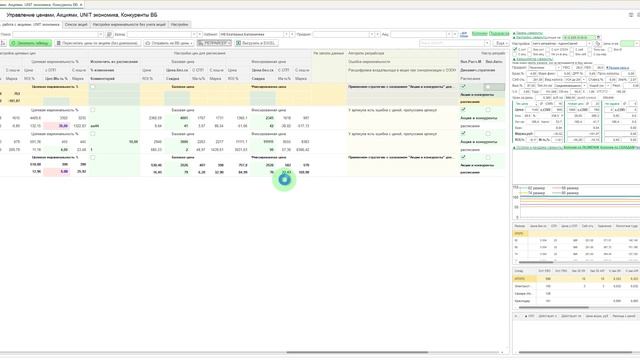Click the green Колонки link
640x360 pixels.
coord(480,34)
